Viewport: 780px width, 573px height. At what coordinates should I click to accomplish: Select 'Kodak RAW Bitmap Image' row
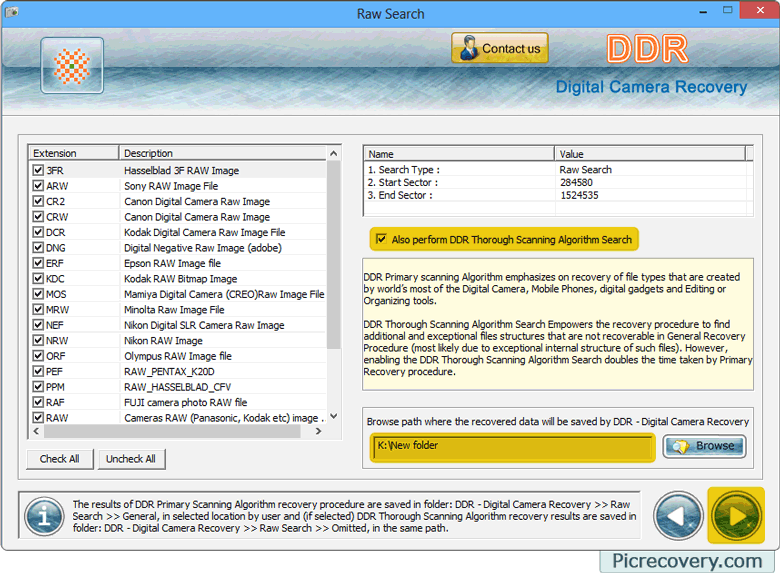coord(178,279)
